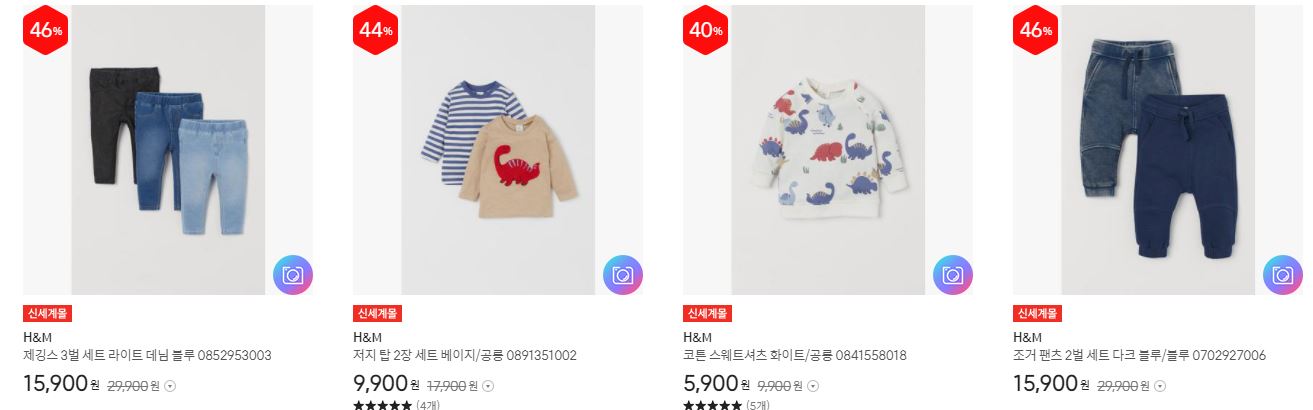Open image search on leggings 3-pack product
This screenshot has width=1313, height=410.
coord(292,275)
